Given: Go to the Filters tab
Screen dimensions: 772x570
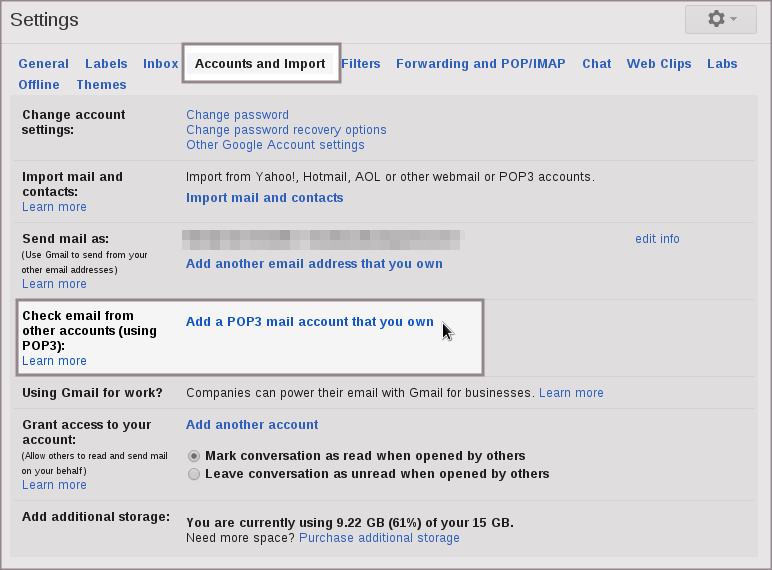Looking at the screenshot, I should [x=360, y=64].
